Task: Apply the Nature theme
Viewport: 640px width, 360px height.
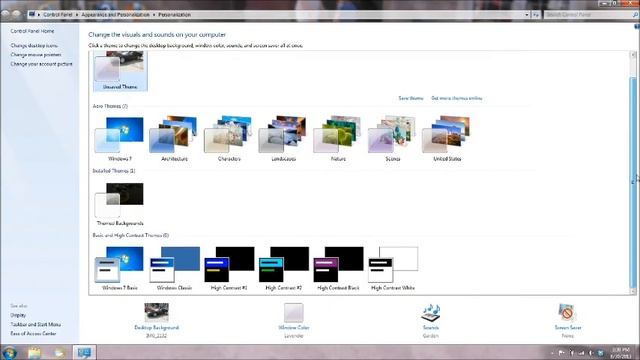Action: [x=338, y=139]
